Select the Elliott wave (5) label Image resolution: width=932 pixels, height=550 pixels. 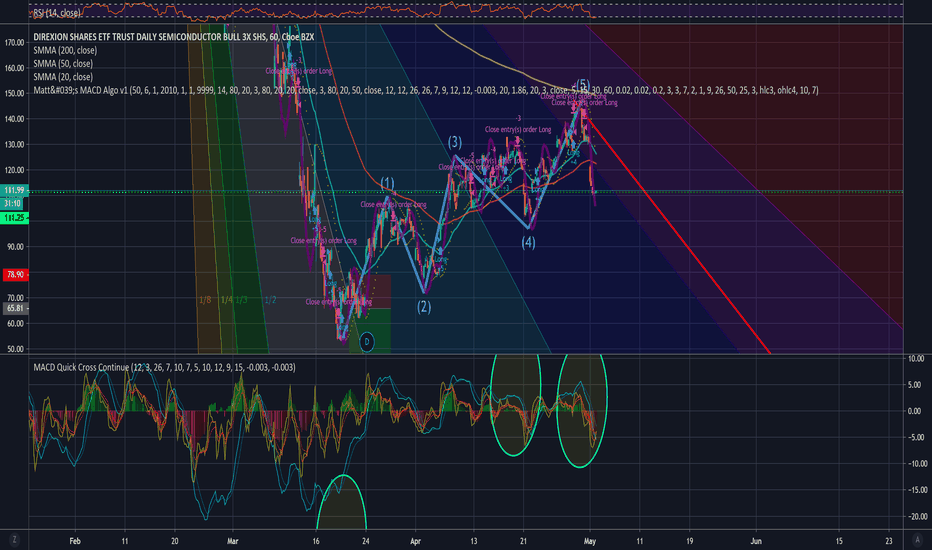[x=582, y=84]
